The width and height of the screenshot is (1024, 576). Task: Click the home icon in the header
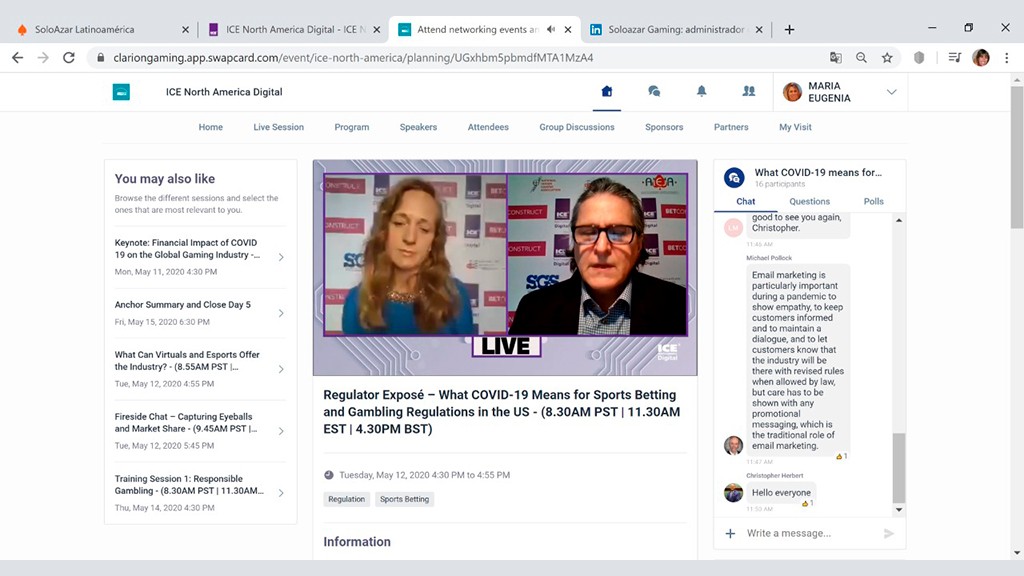point(607,91)
